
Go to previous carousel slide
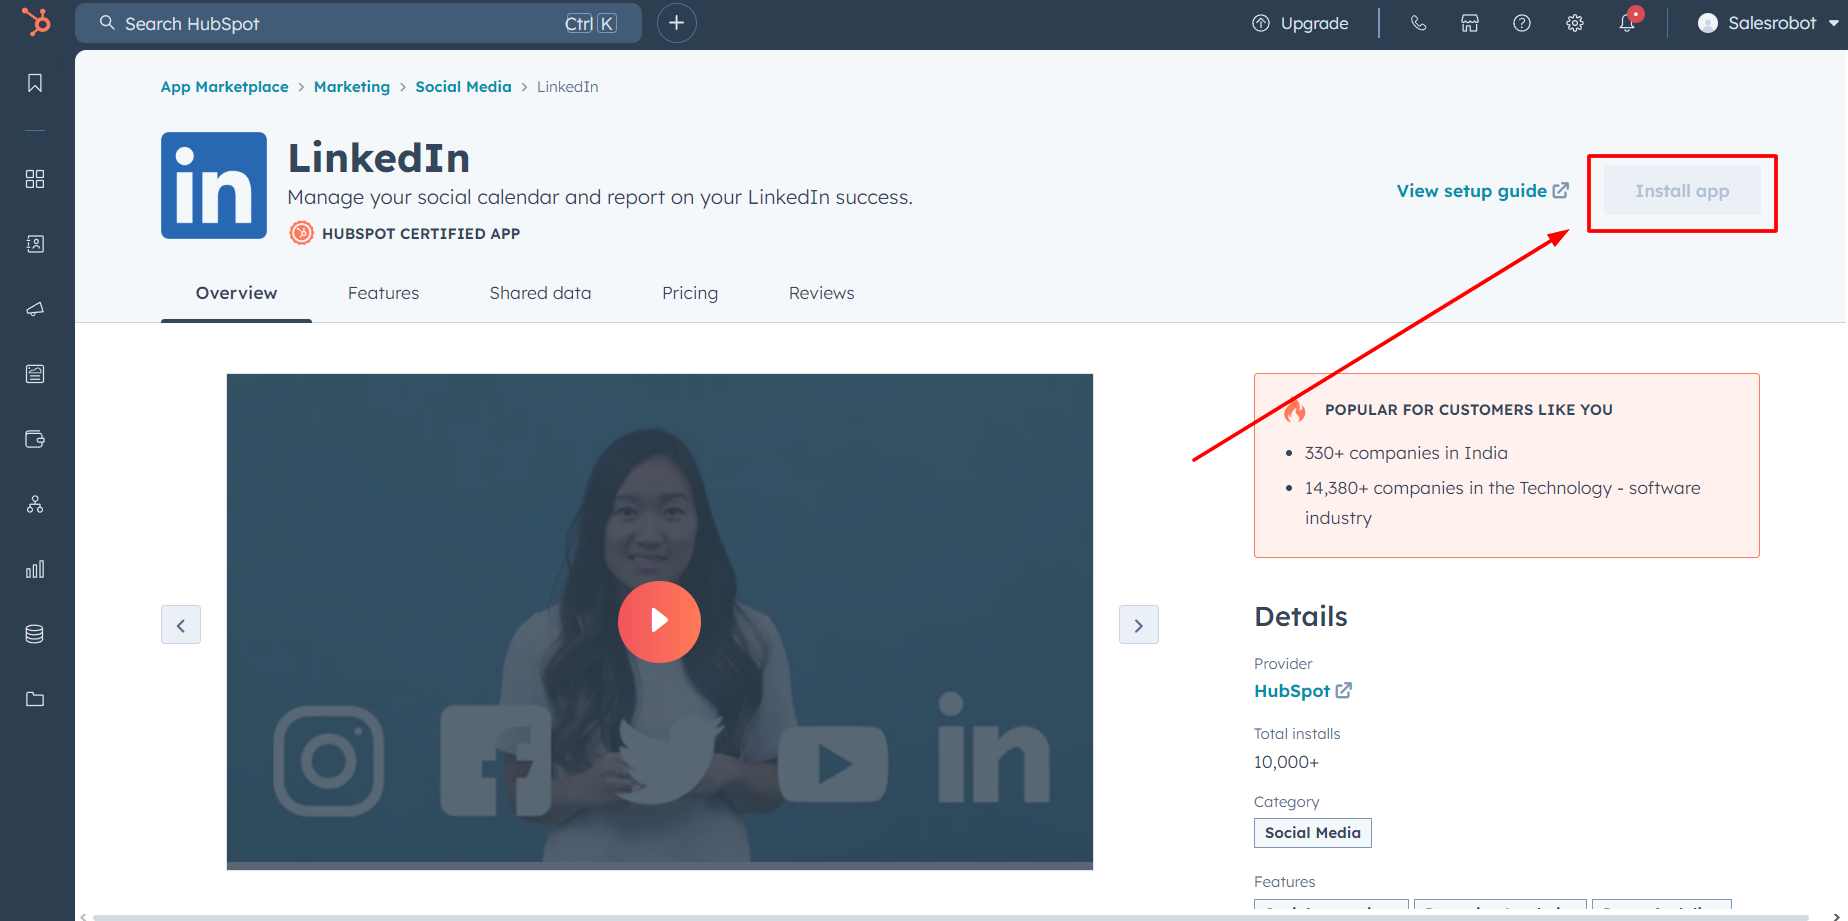coord(181,625)
